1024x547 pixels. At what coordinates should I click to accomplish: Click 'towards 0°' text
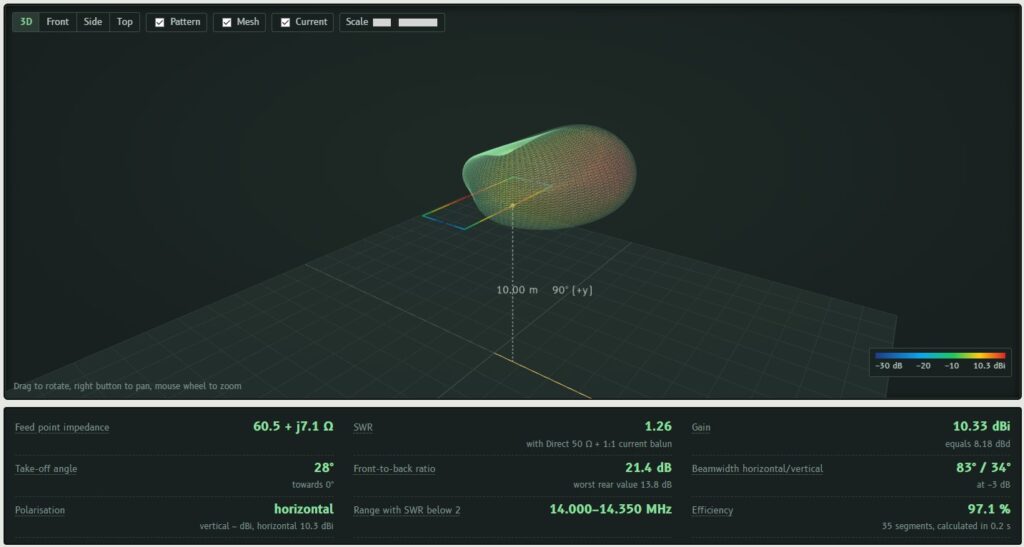coord(313,485)
